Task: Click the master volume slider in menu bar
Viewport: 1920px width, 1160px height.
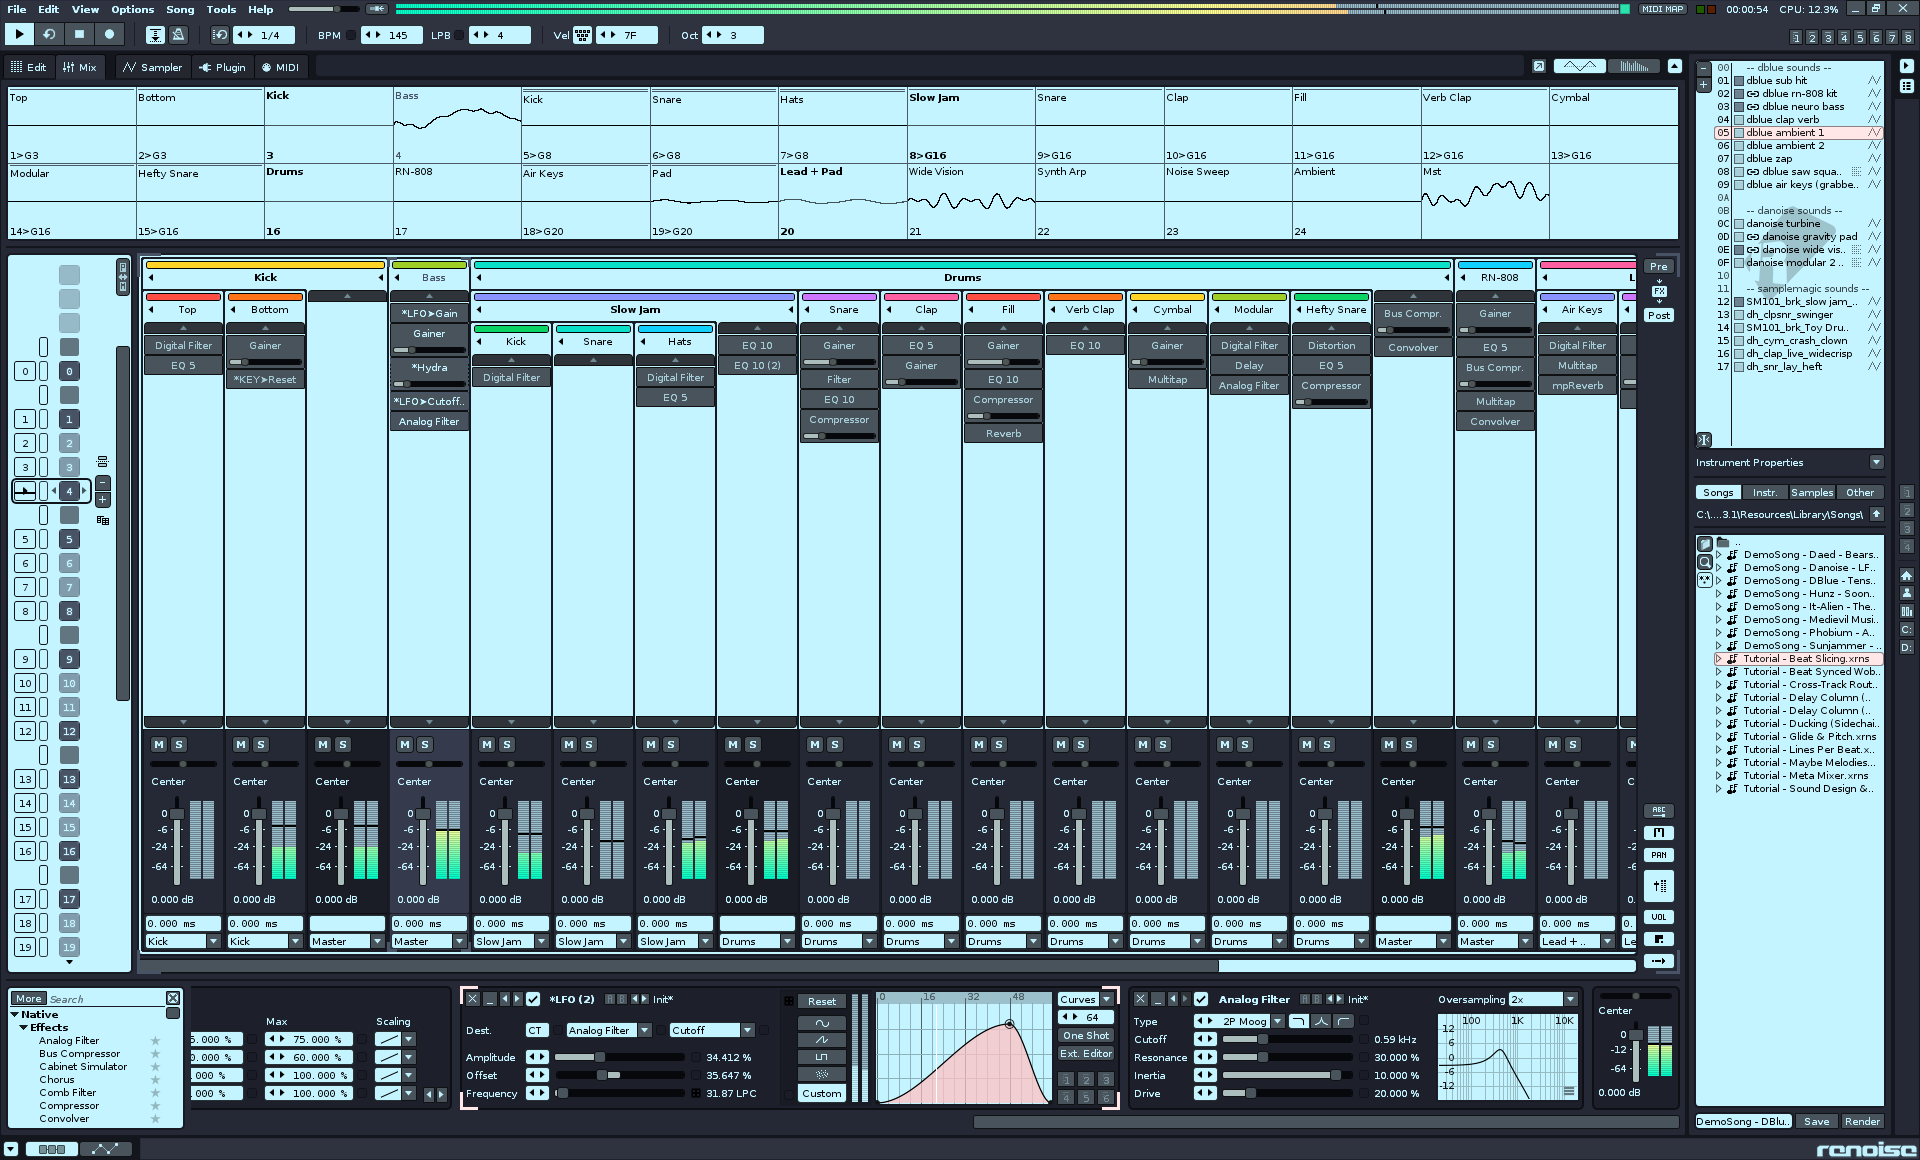Action: [324, 9]
